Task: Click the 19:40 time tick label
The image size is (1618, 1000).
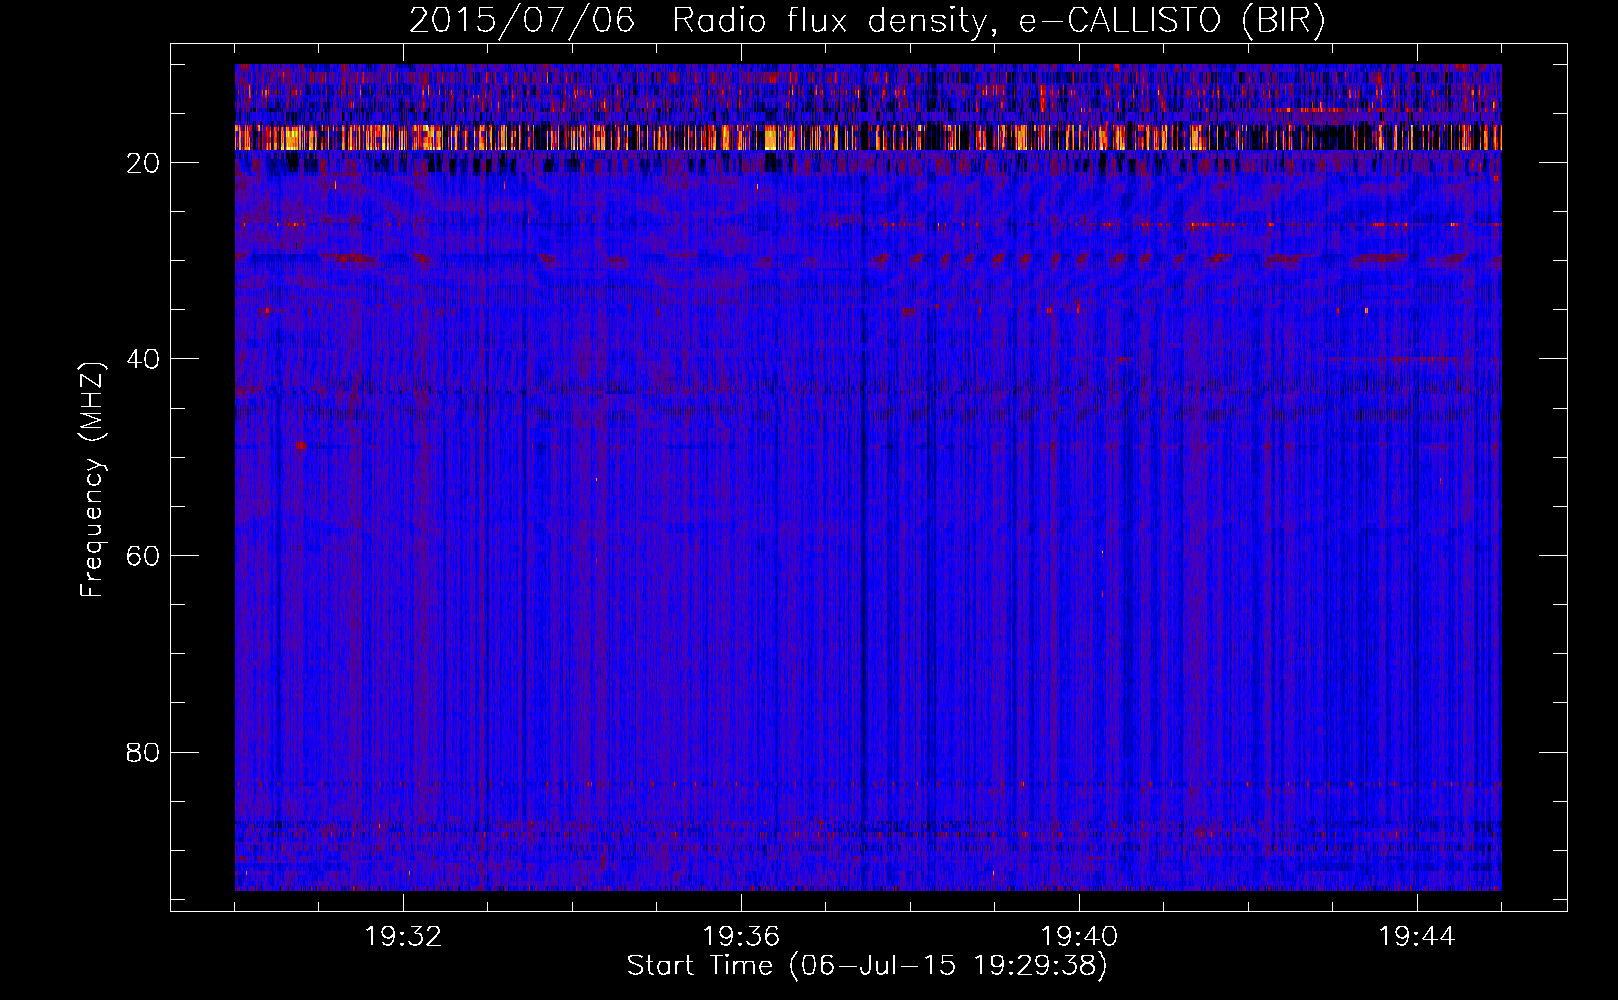Action: click(x=1079, y=937)
